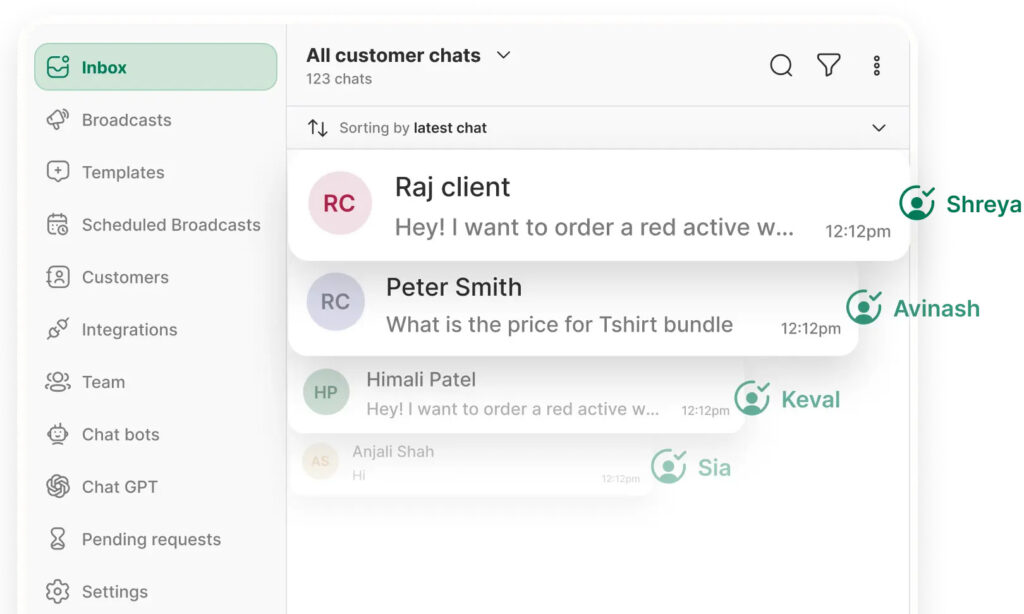This screenshot has height=614, width=1024.
Task: Open the Inbox menu item
Action: 155,67
